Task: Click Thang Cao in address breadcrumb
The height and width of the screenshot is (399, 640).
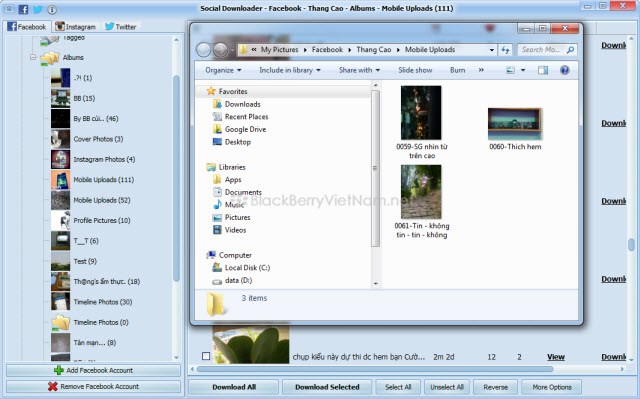Action: point(373,50)
